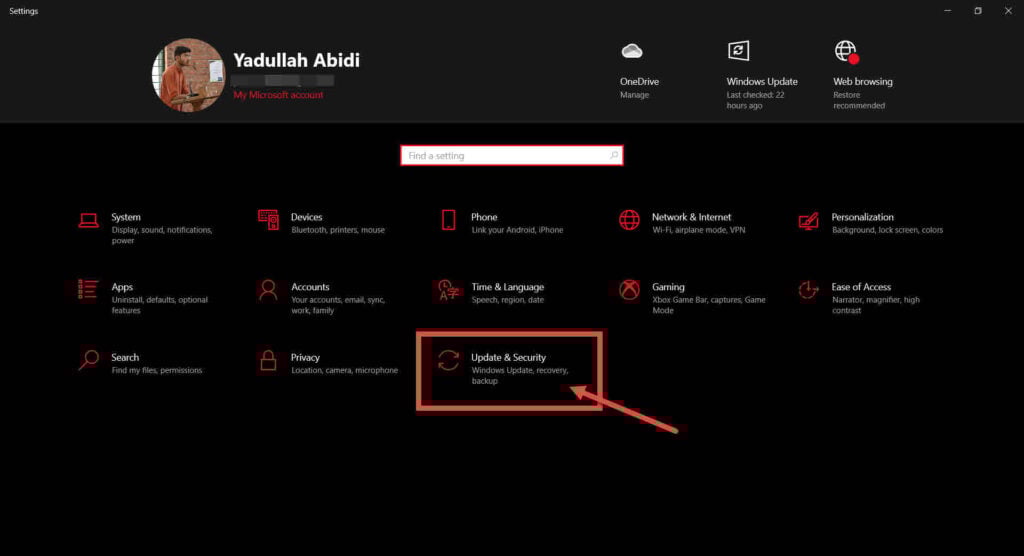
Task: Open the System laptop icon
Action: pos(88,221)
